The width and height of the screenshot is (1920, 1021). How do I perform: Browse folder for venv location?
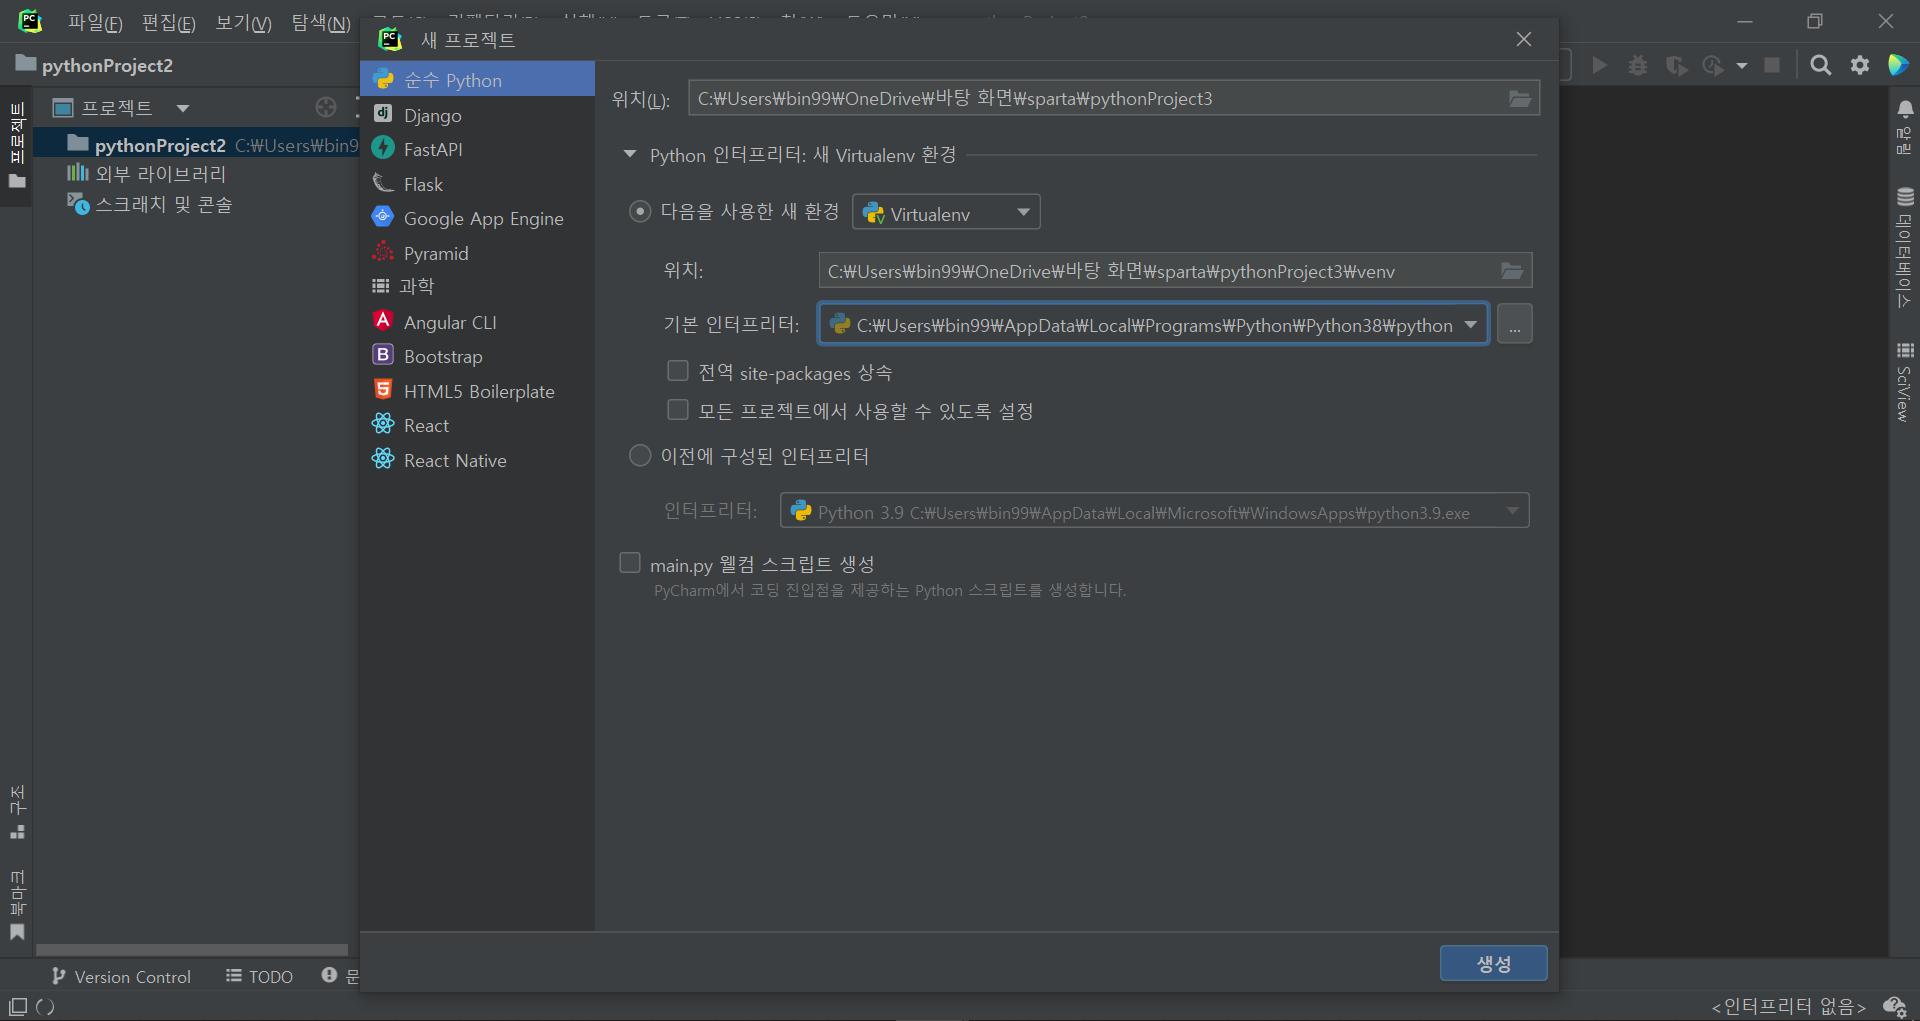click(x=1512, y=270)
